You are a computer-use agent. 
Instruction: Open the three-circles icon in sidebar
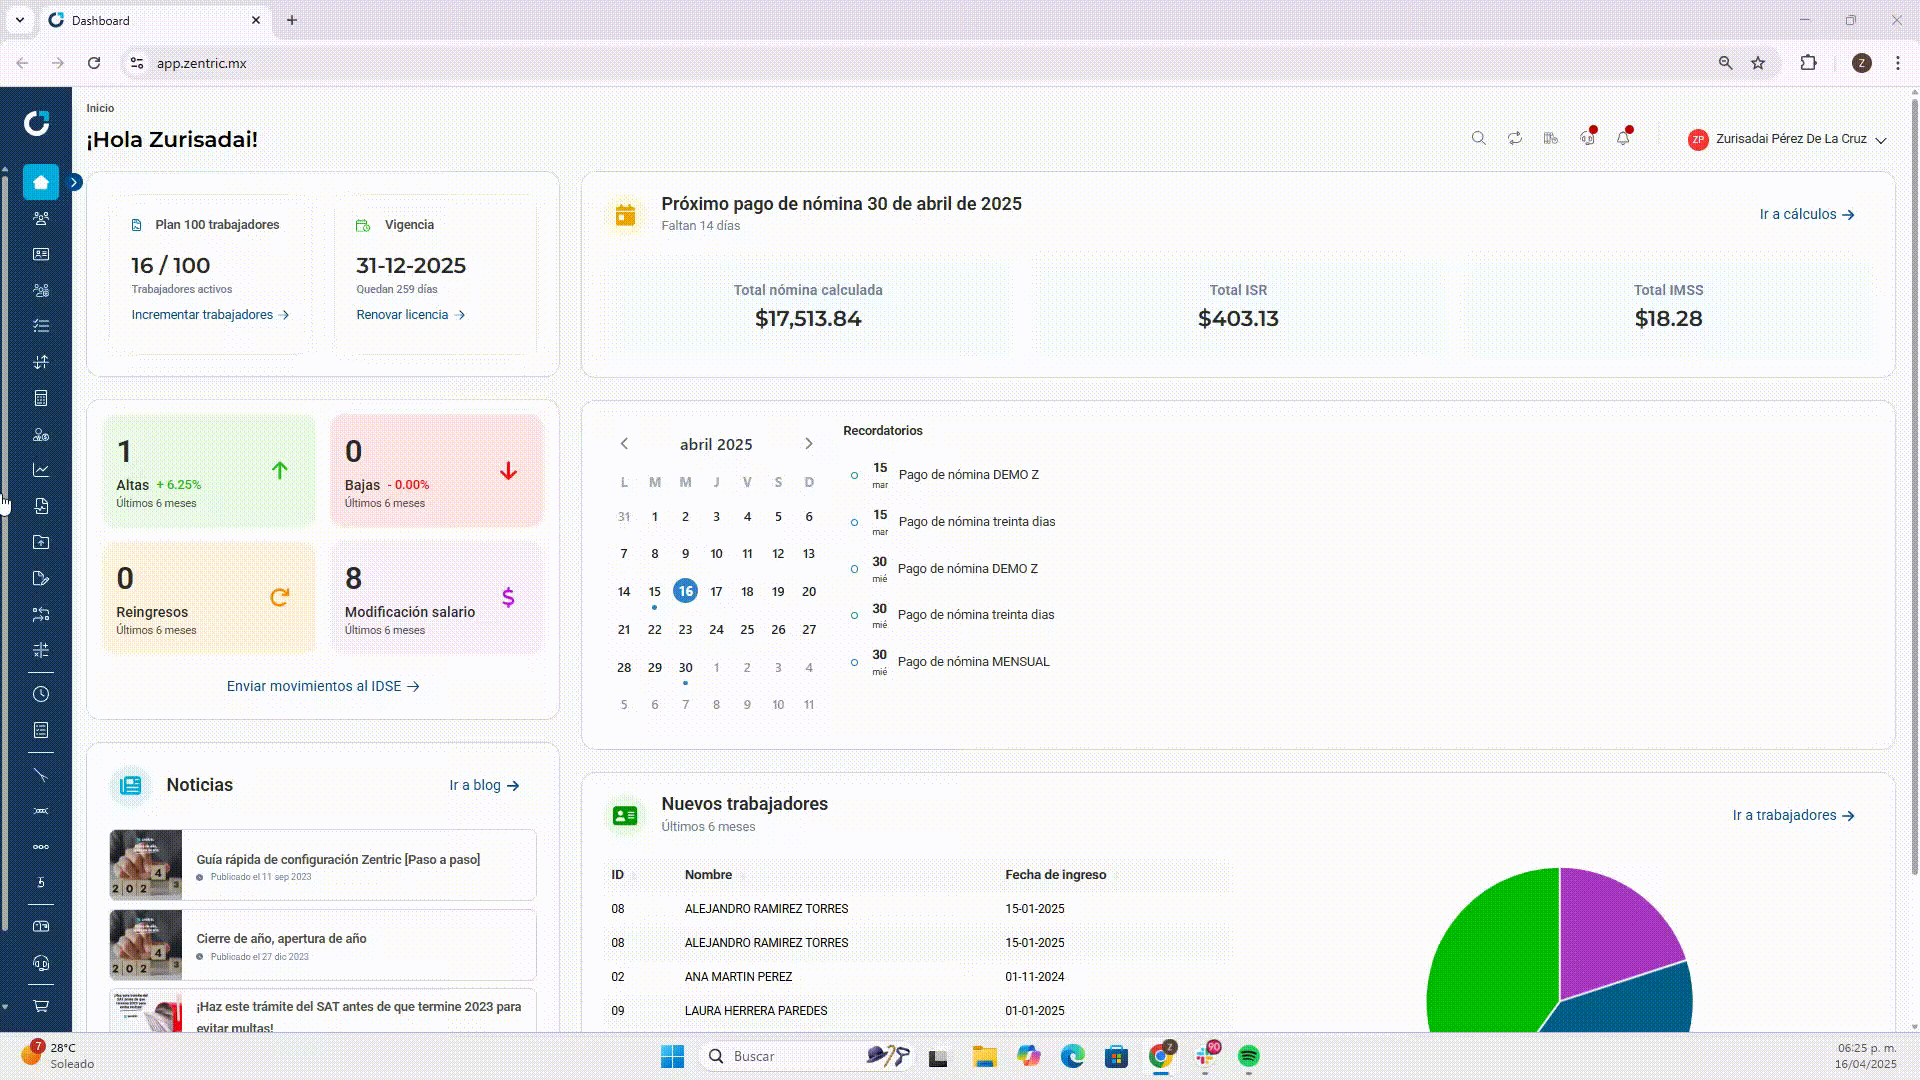pos(41,847)
